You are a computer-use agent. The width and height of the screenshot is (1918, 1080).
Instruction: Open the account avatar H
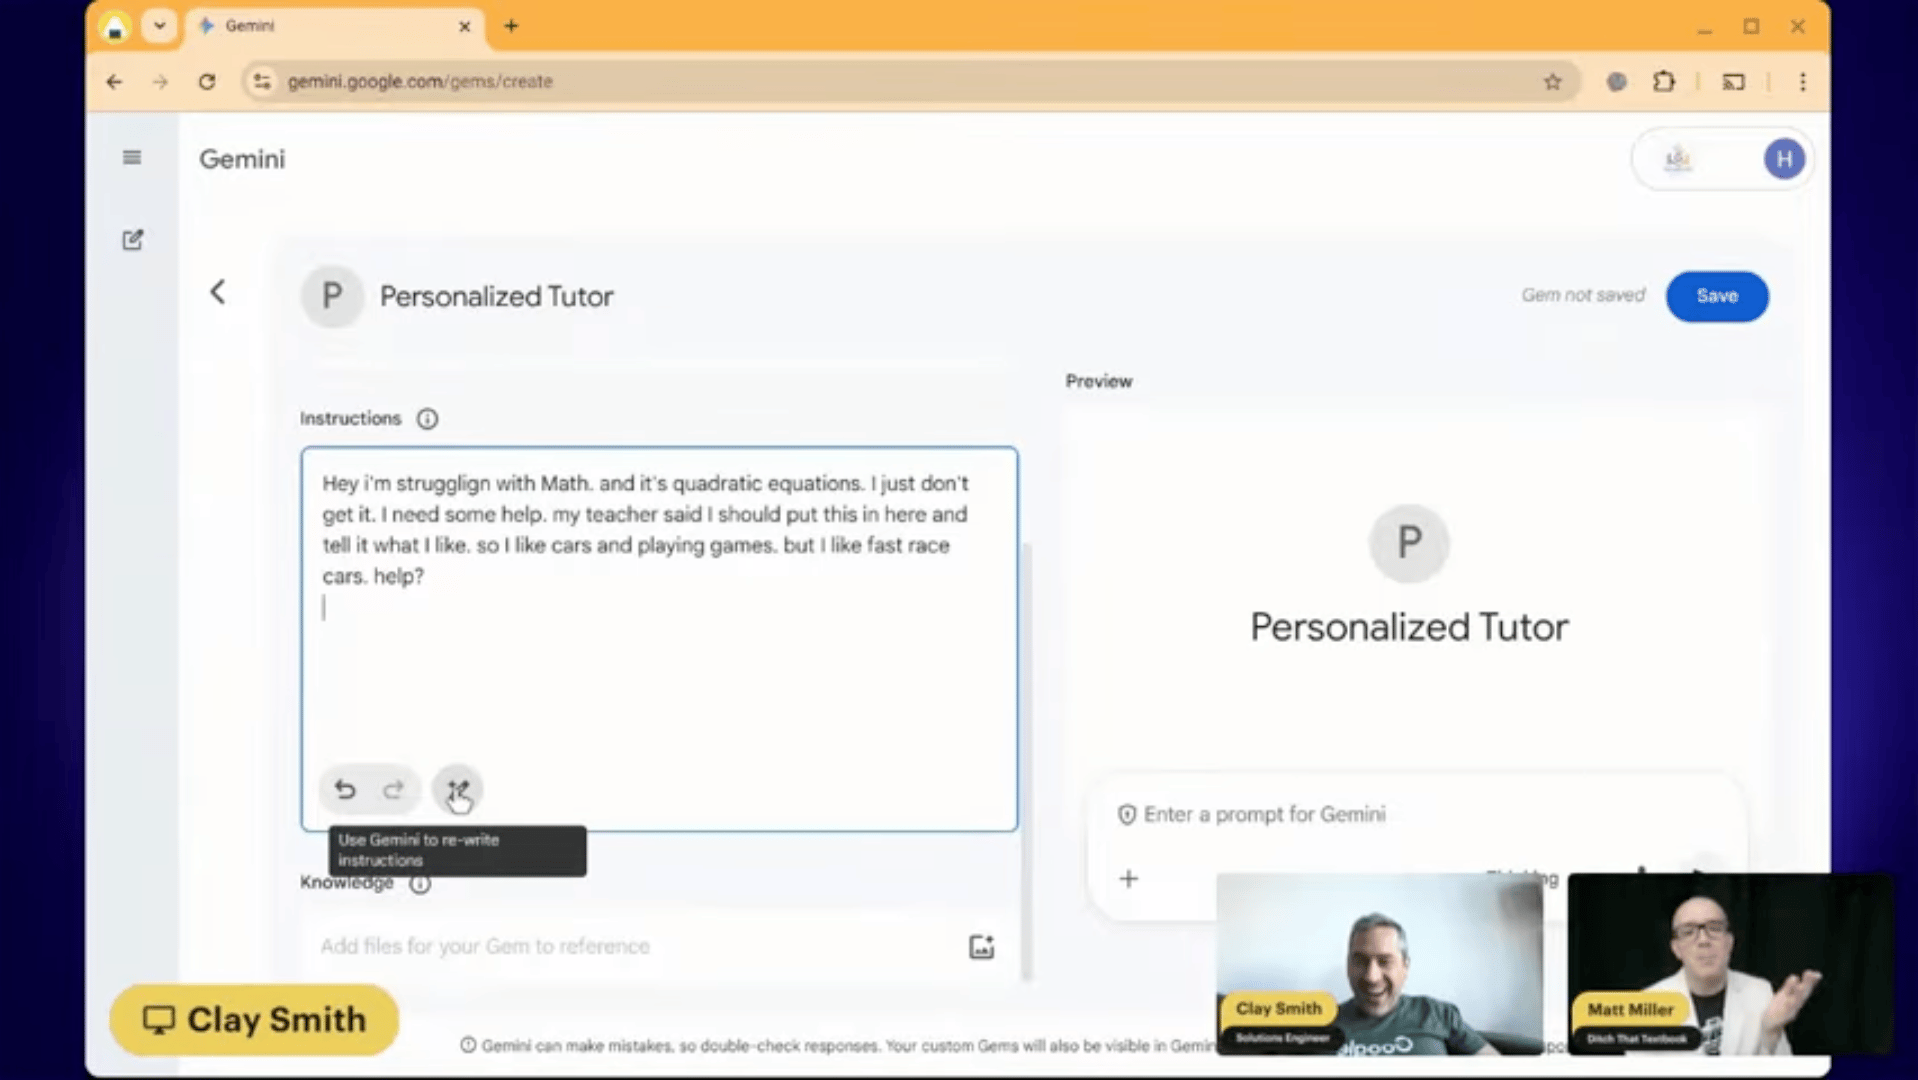pyautogui.click(x=1784, y=159)
